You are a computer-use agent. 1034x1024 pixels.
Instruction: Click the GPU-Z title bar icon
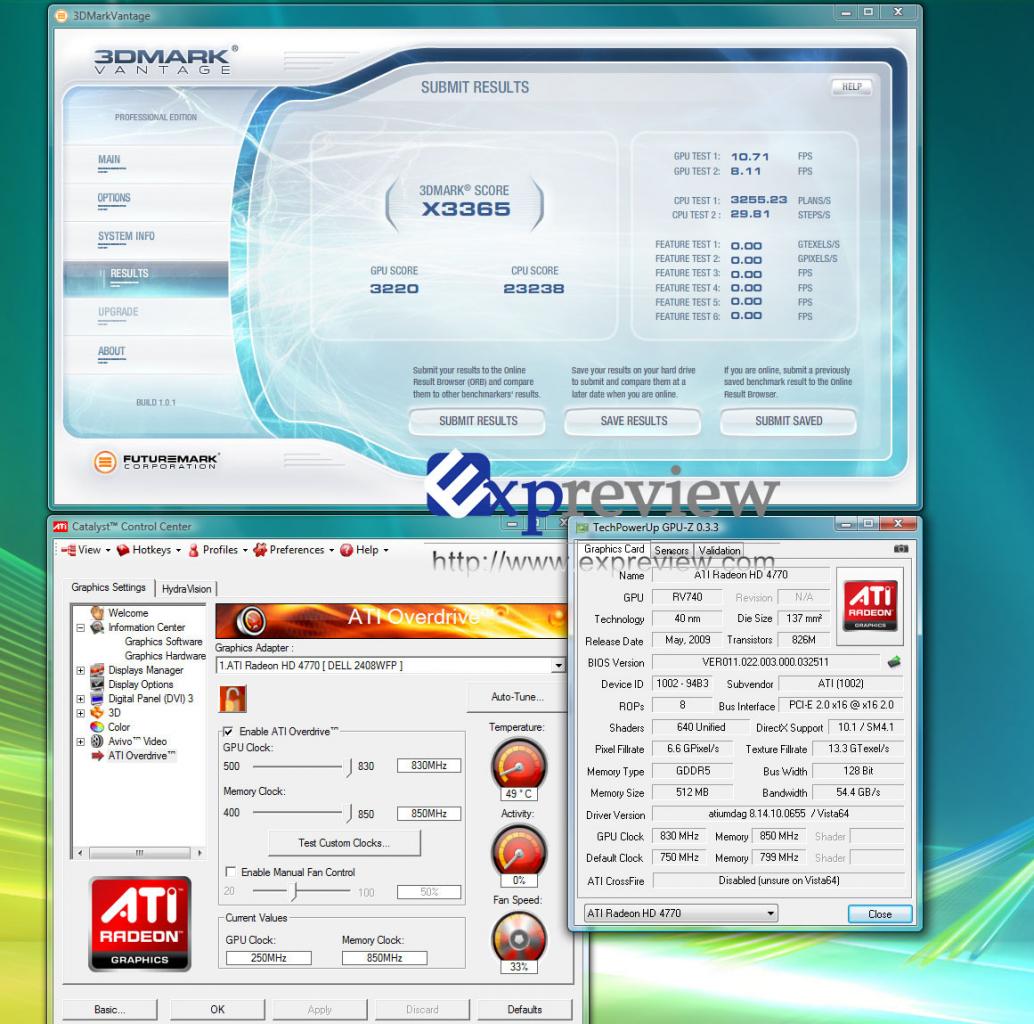click(582, 527)
